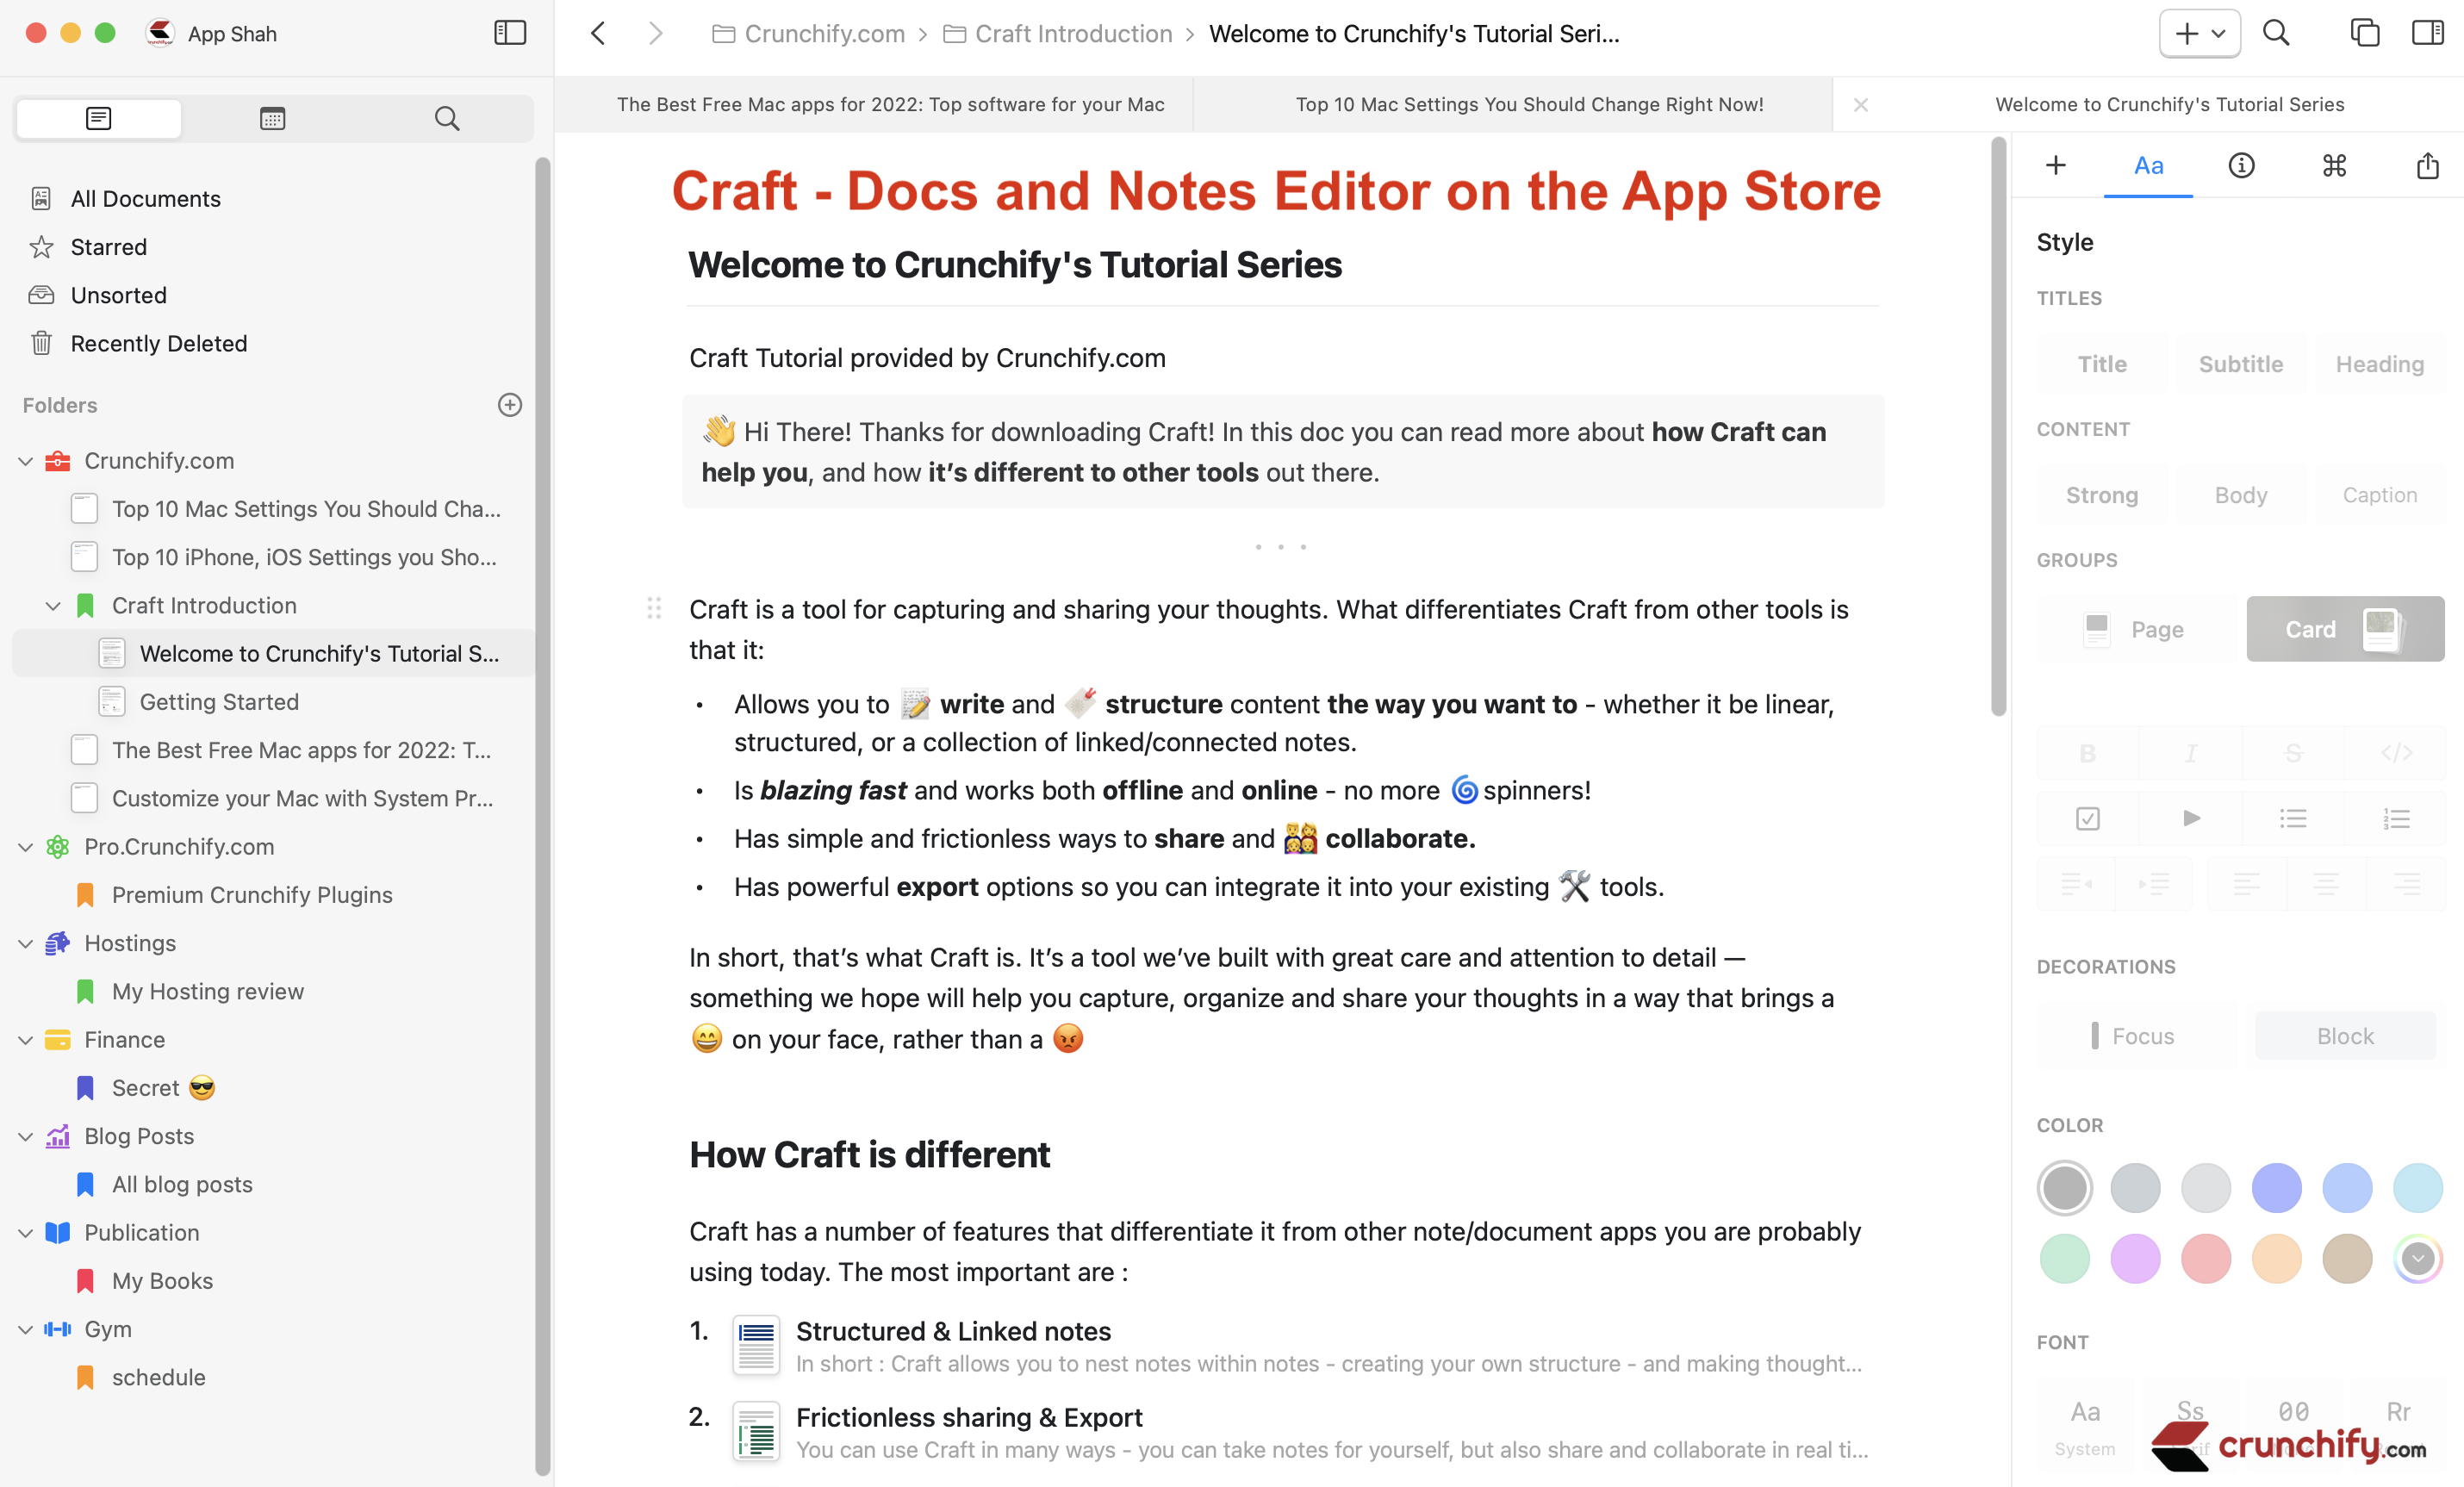The height and width of the screenshot is (1487, 2464).
Task: Click the Bold formatting icon
Action: 2088,753
